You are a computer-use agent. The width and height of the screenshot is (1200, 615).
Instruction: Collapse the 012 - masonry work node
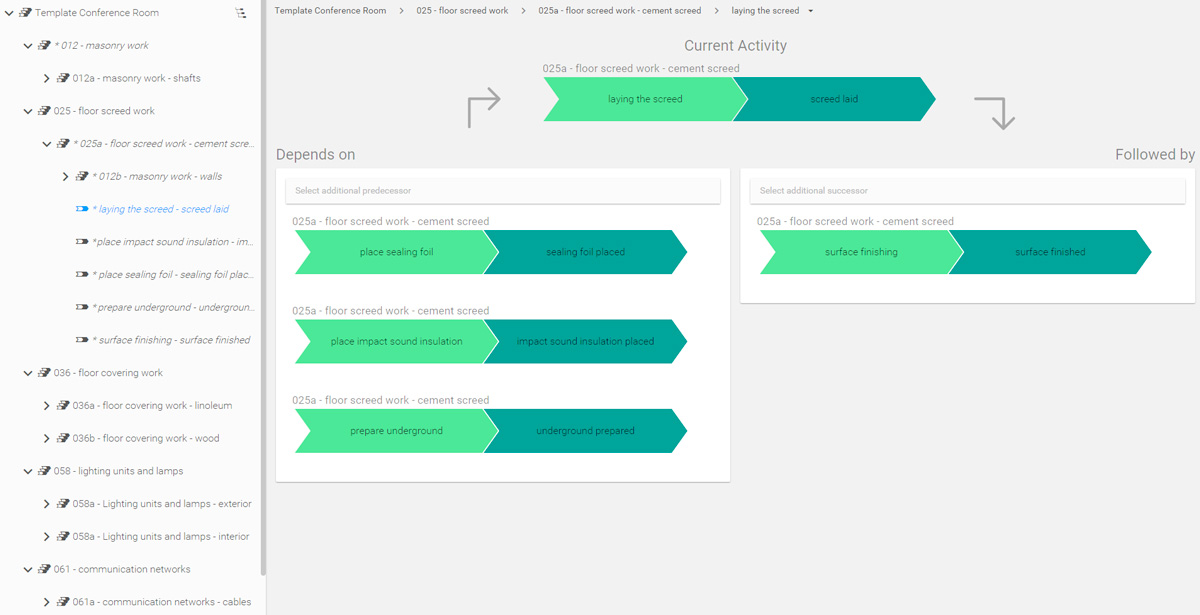pos(28,46)
